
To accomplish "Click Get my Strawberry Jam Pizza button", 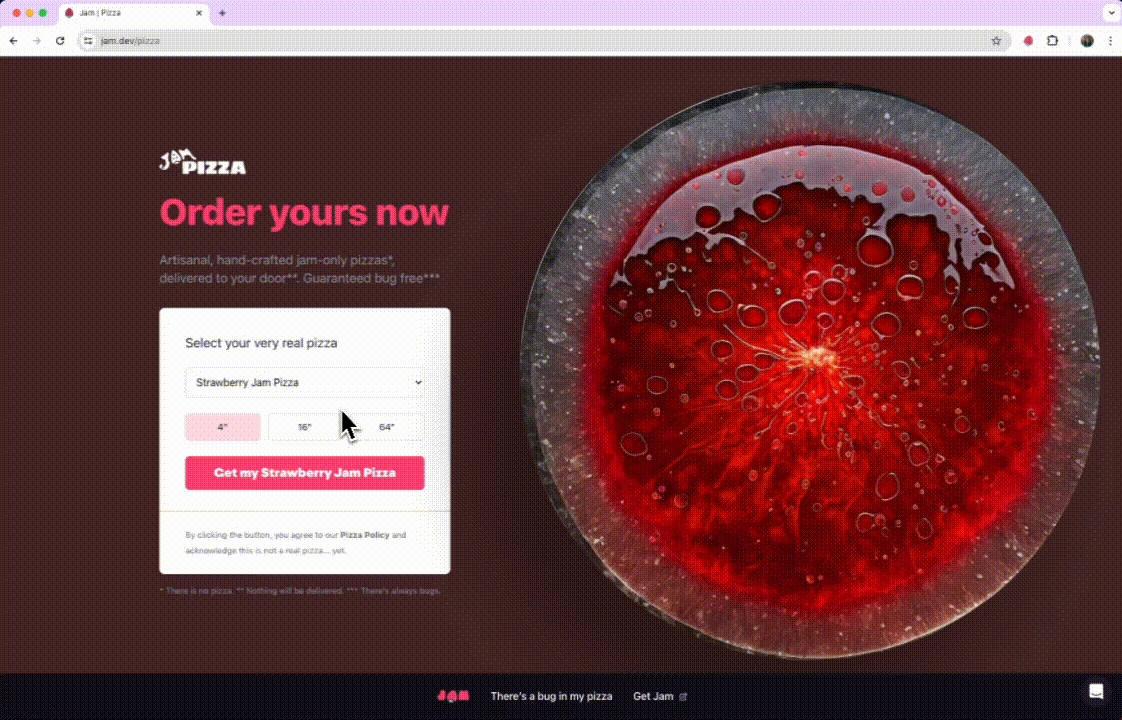I will click(x=305, y=473).
